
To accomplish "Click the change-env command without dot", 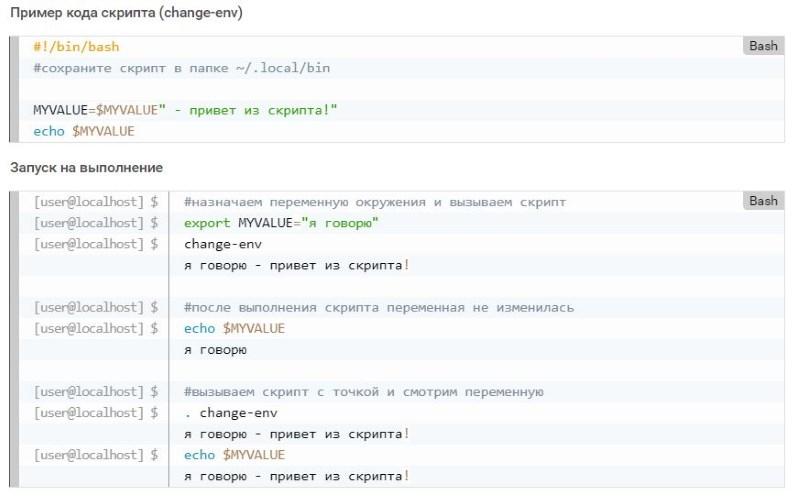I will 223,244.
